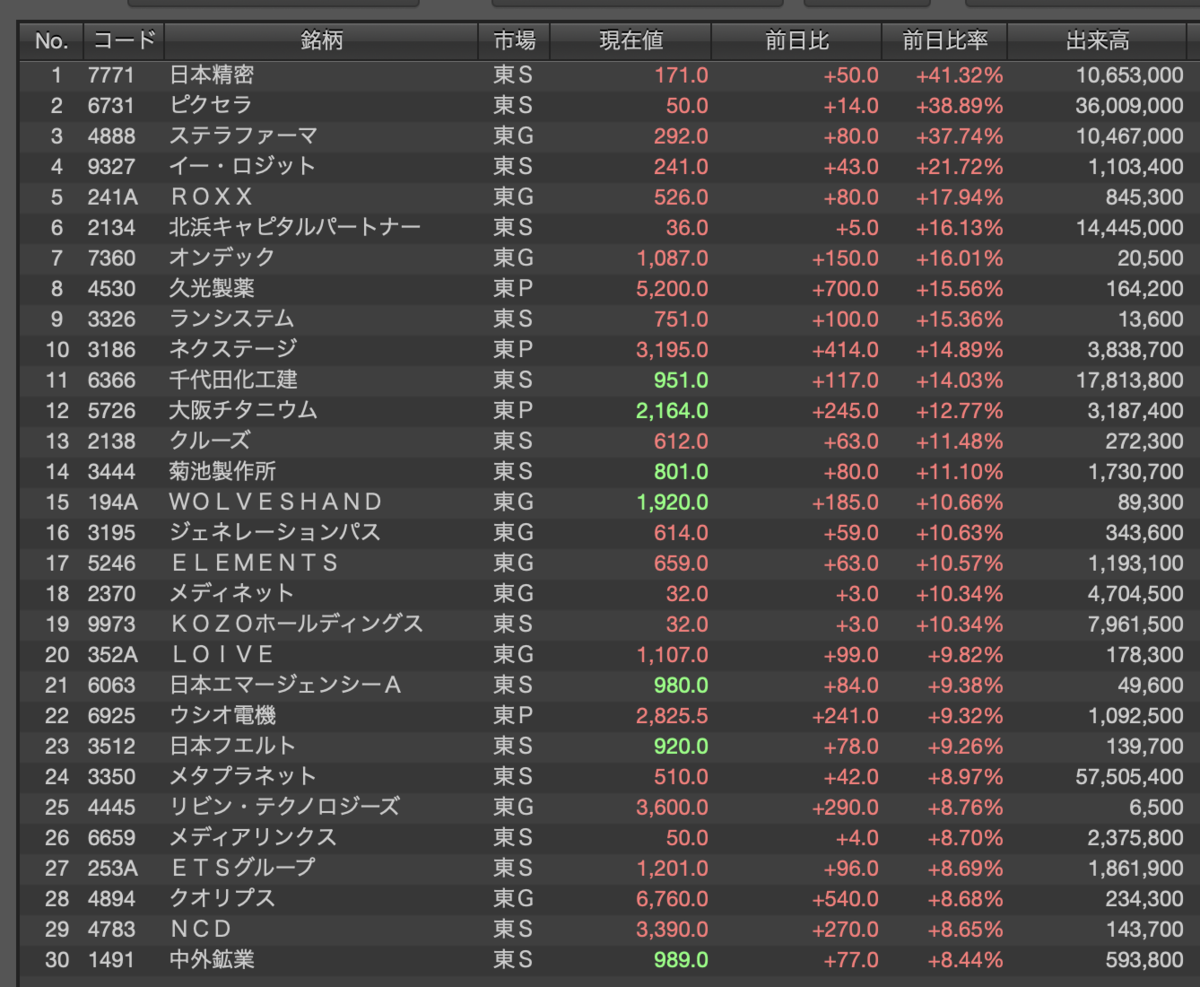Sort by the 前日比率 column header
The image size is (1200, 987).
[945, 41]
